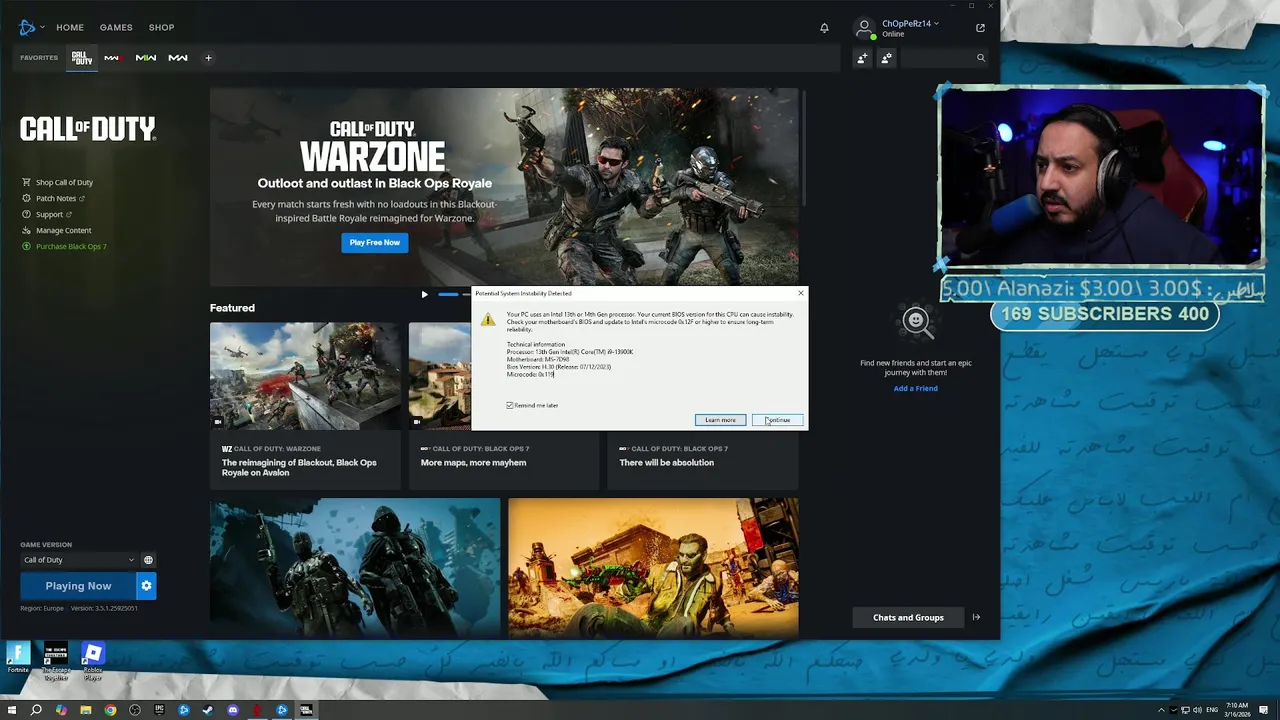Image resolution: width=1280 pixels, height=720 pixels.
Task: Add a game to favorites with plus icon
Action: pyautogui.click(x=208, y=58)
